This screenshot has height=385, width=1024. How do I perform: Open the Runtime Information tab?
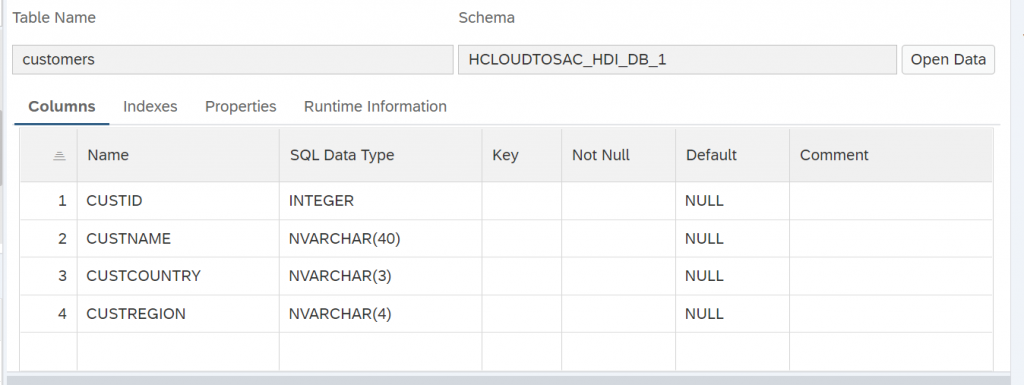pos(375,106)
